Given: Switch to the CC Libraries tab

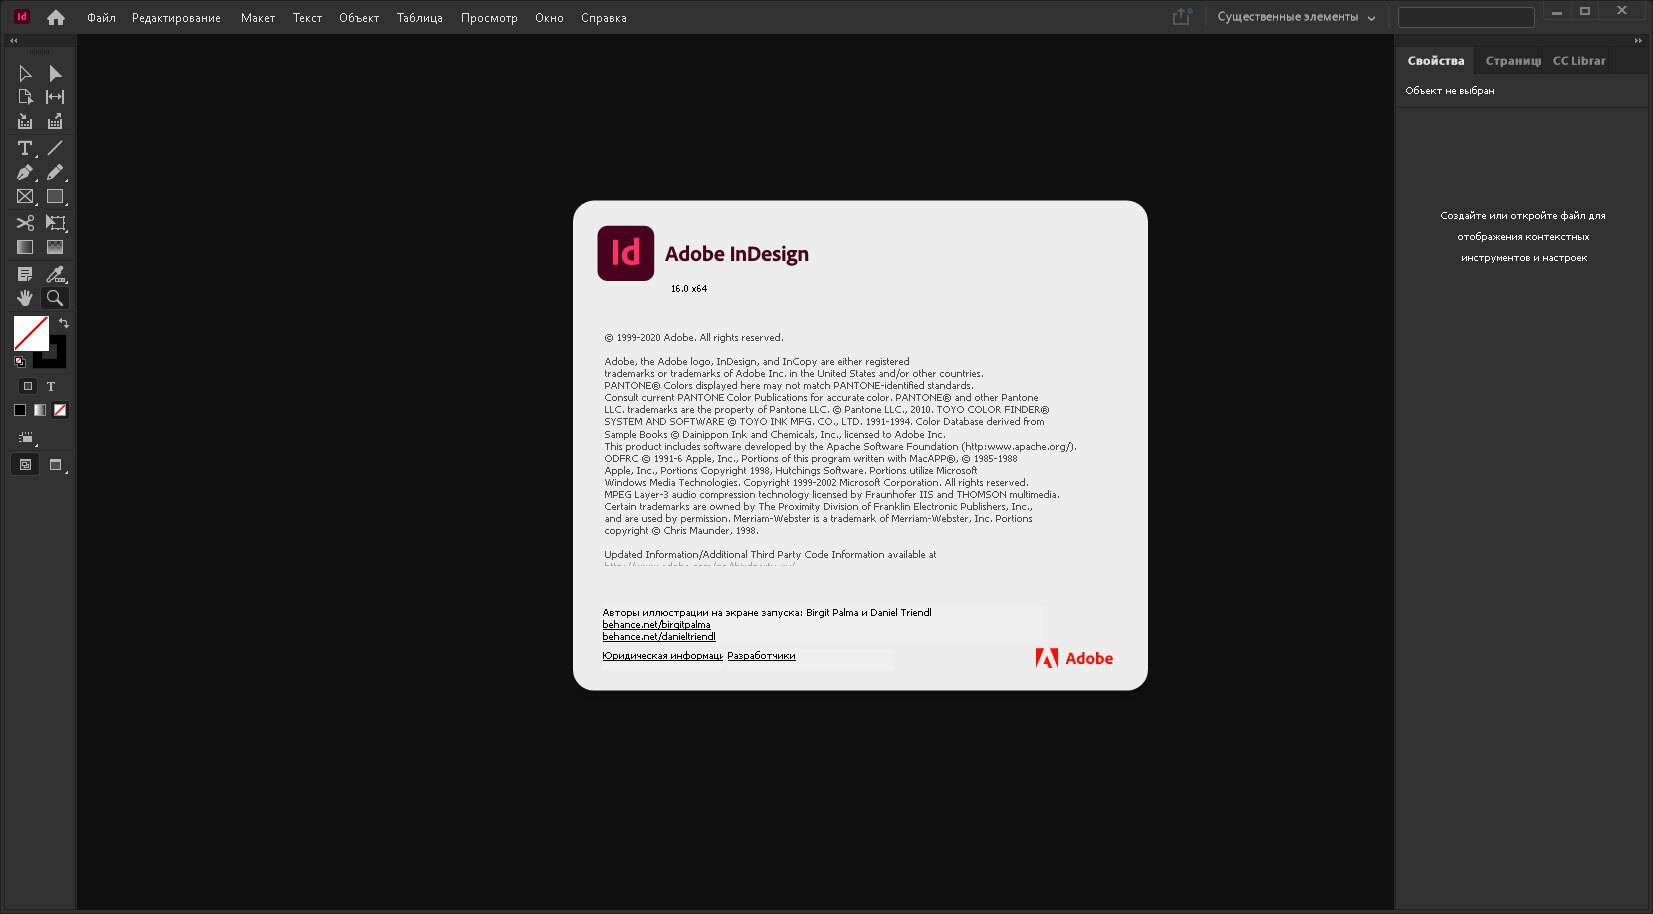Looking at the screenshot, I should 1579,61.
